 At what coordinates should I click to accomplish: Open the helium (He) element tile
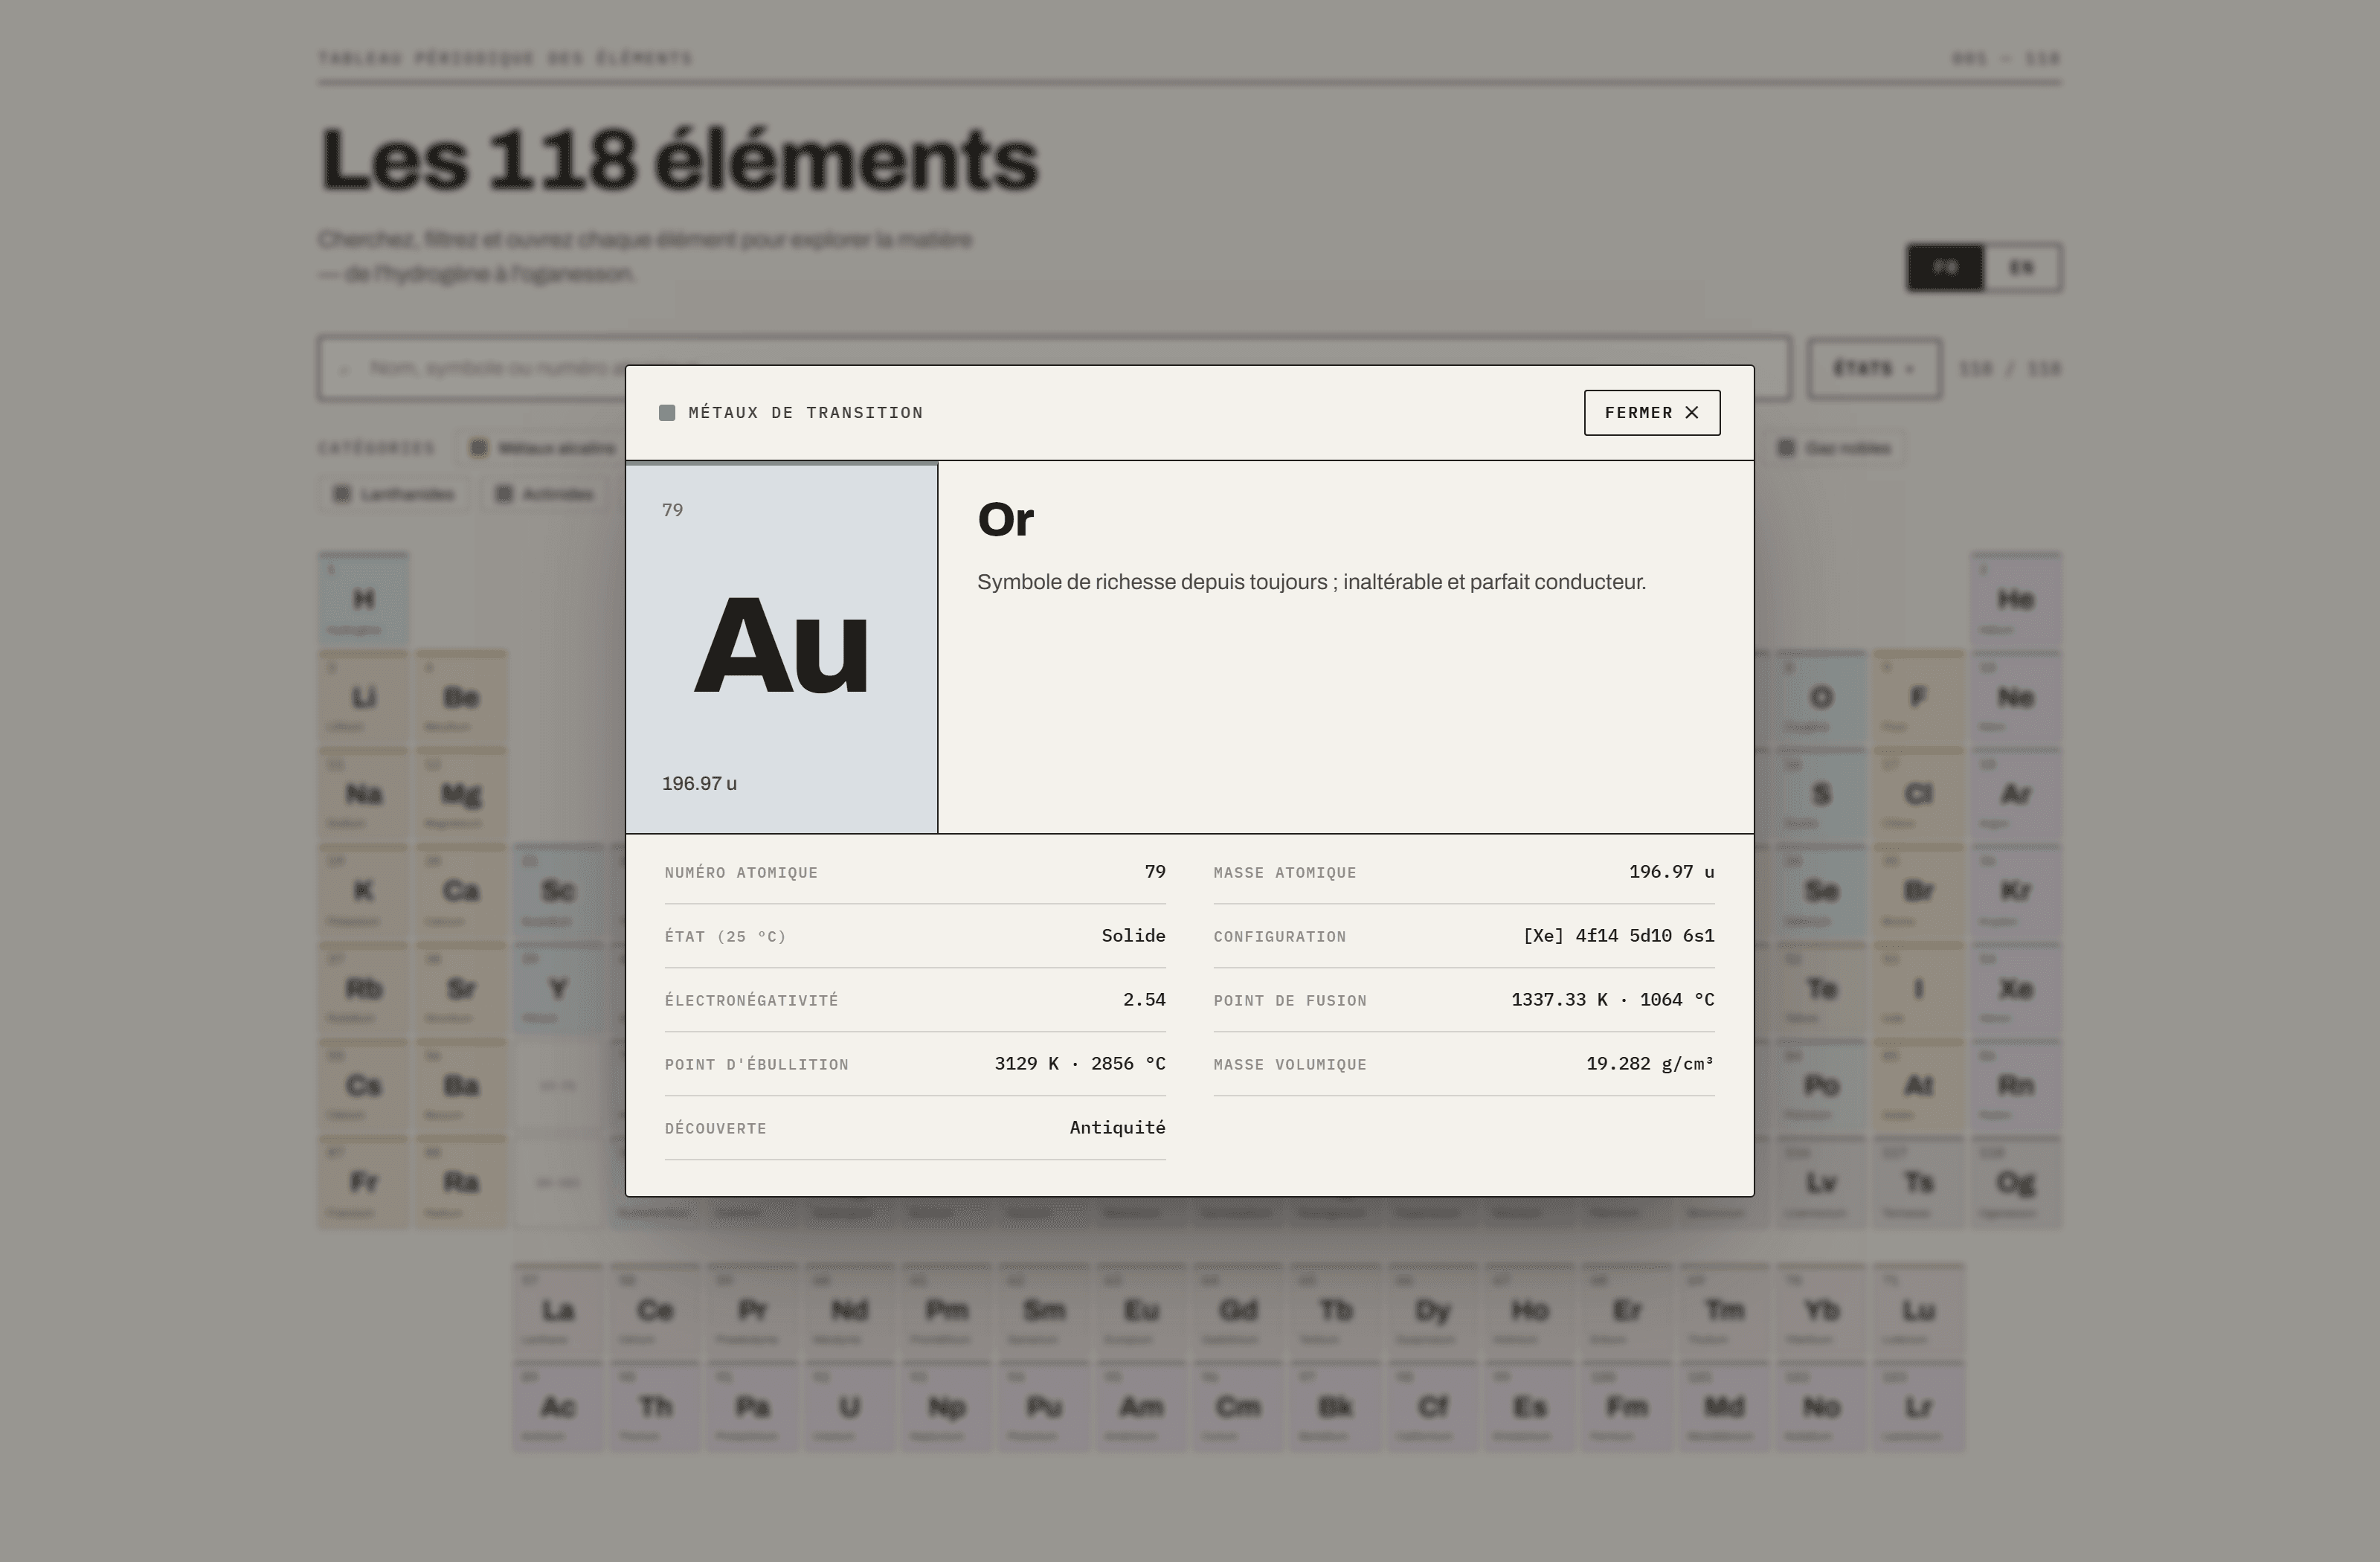click(2016, 599)
